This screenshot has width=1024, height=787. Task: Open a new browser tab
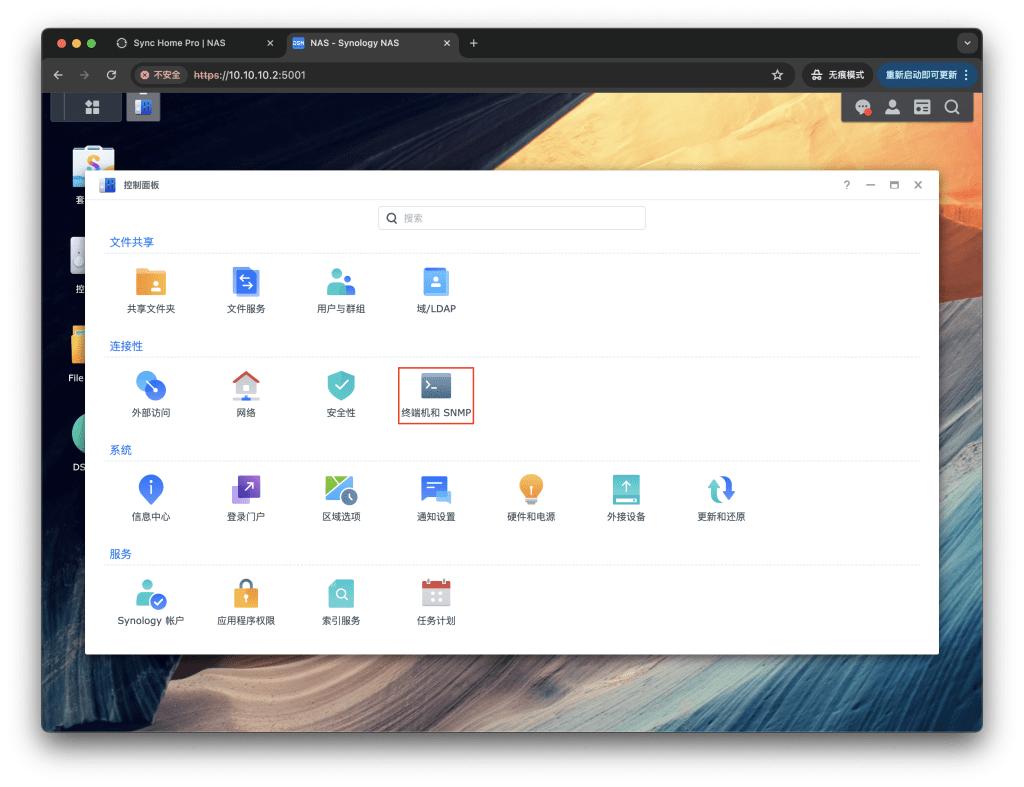click(x=473, y=43)
